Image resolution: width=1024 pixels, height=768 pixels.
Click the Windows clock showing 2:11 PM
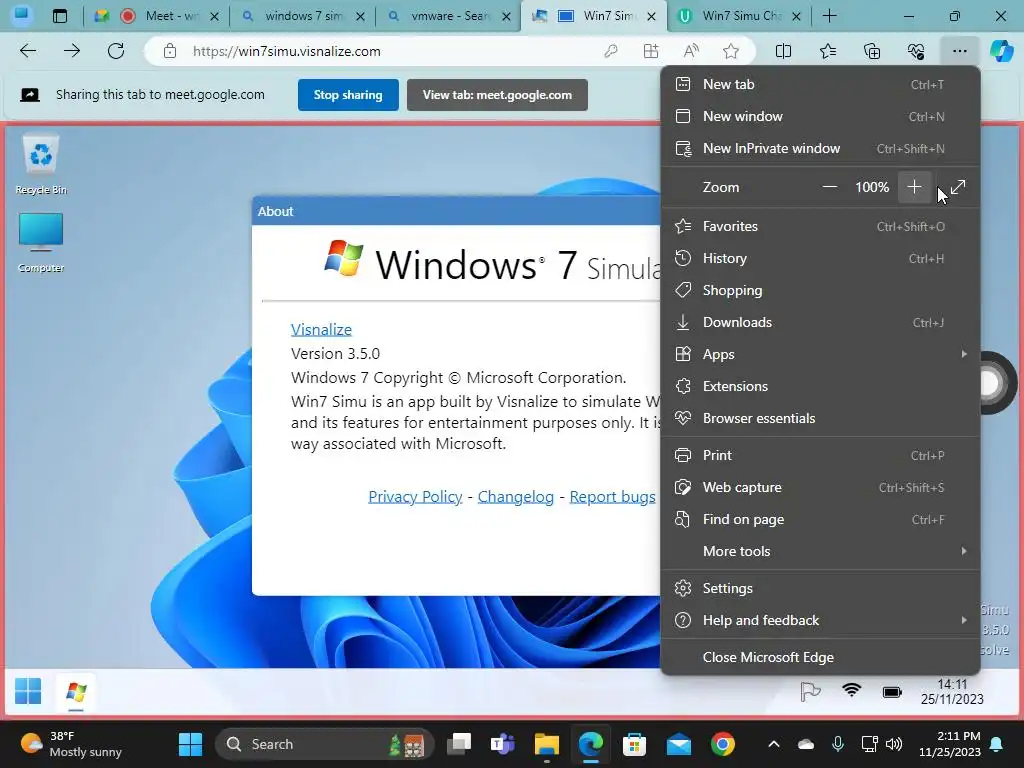(x=950, y=744)
